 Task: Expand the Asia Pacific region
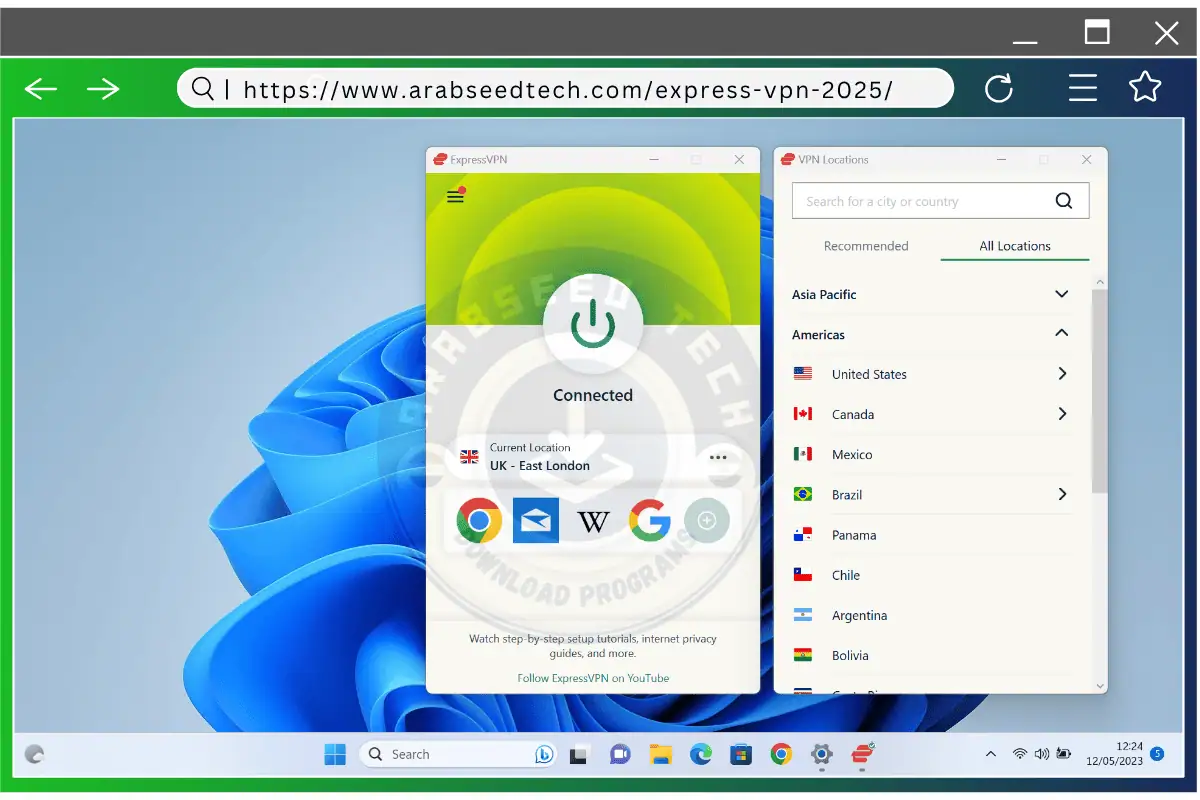point(1062,294)
